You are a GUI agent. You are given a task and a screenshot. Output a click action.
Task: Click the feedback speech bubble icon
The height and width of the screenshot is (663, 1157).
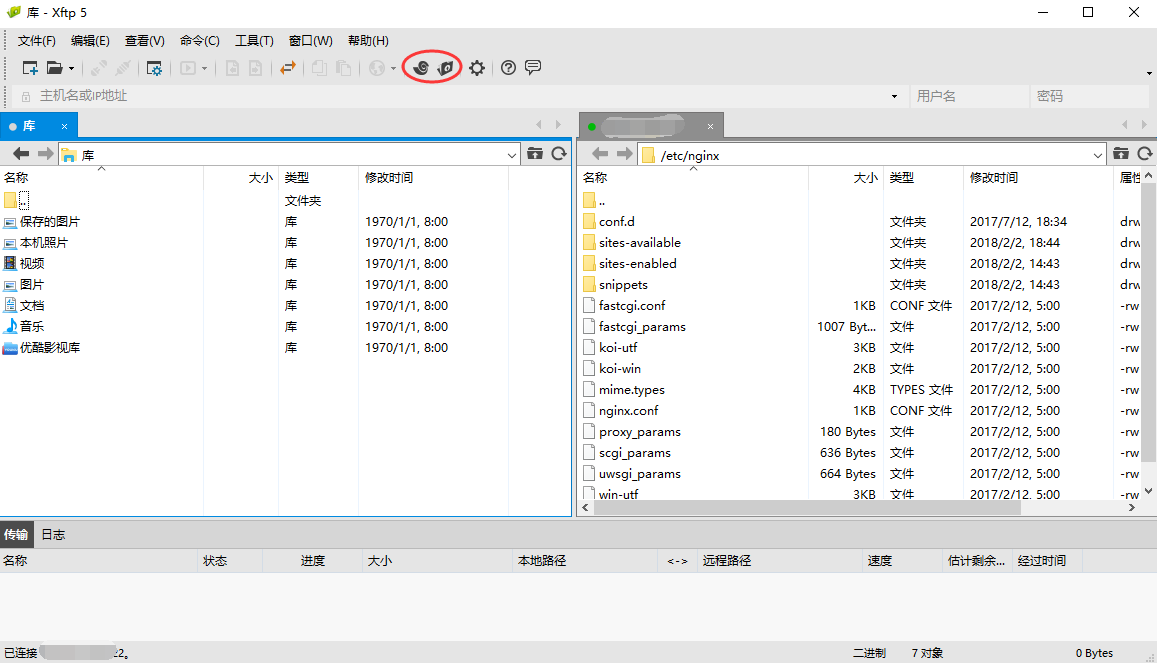pos(533,68)
